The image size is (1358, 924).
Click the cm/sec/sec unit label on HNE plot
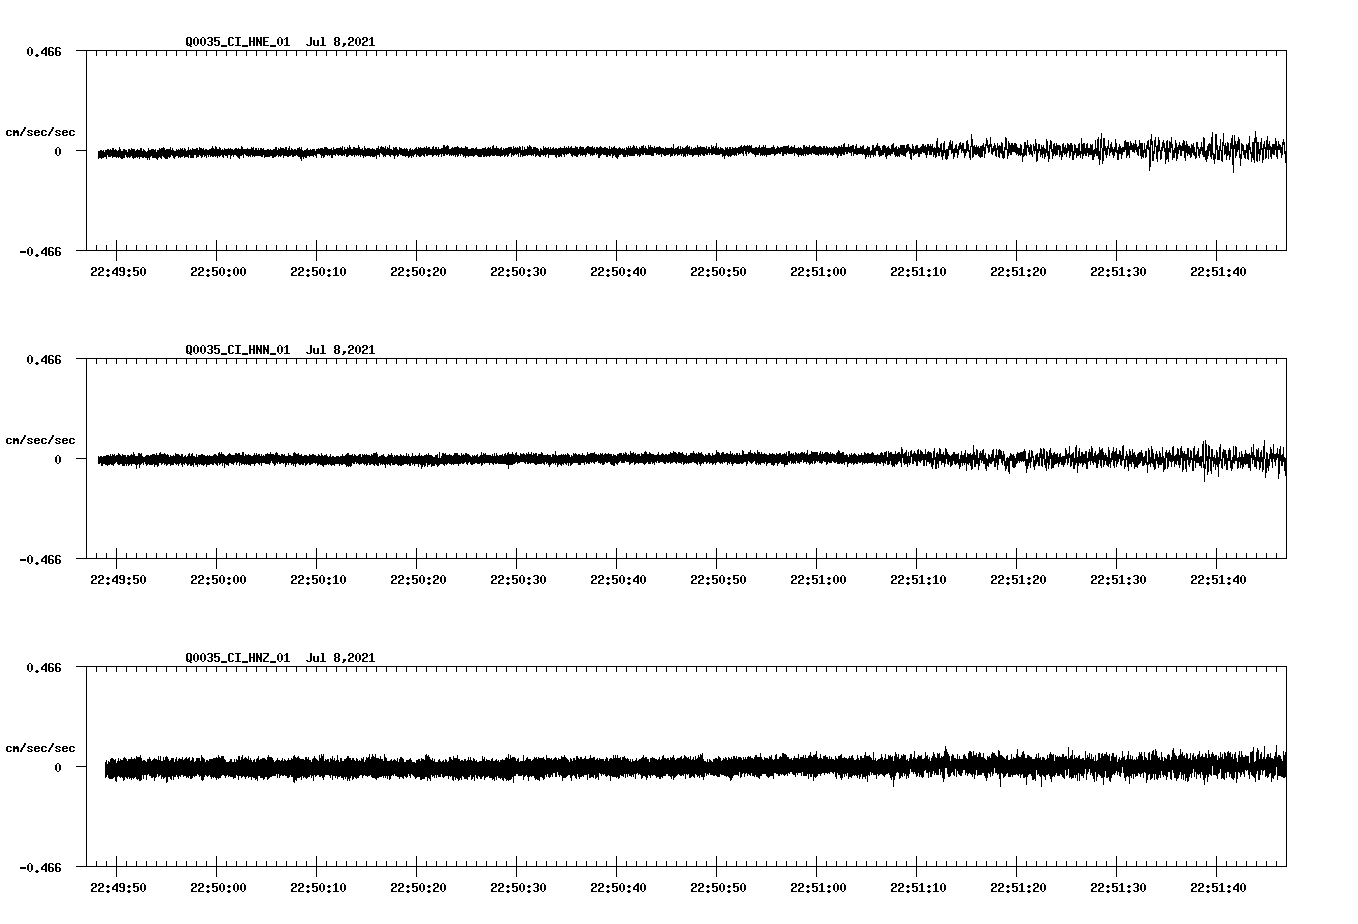click(40, 131)
